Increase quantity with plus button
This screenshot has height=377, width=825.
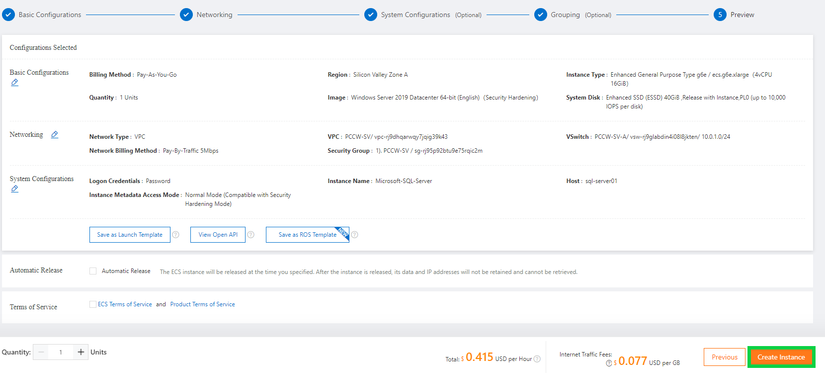click(81, 352)
